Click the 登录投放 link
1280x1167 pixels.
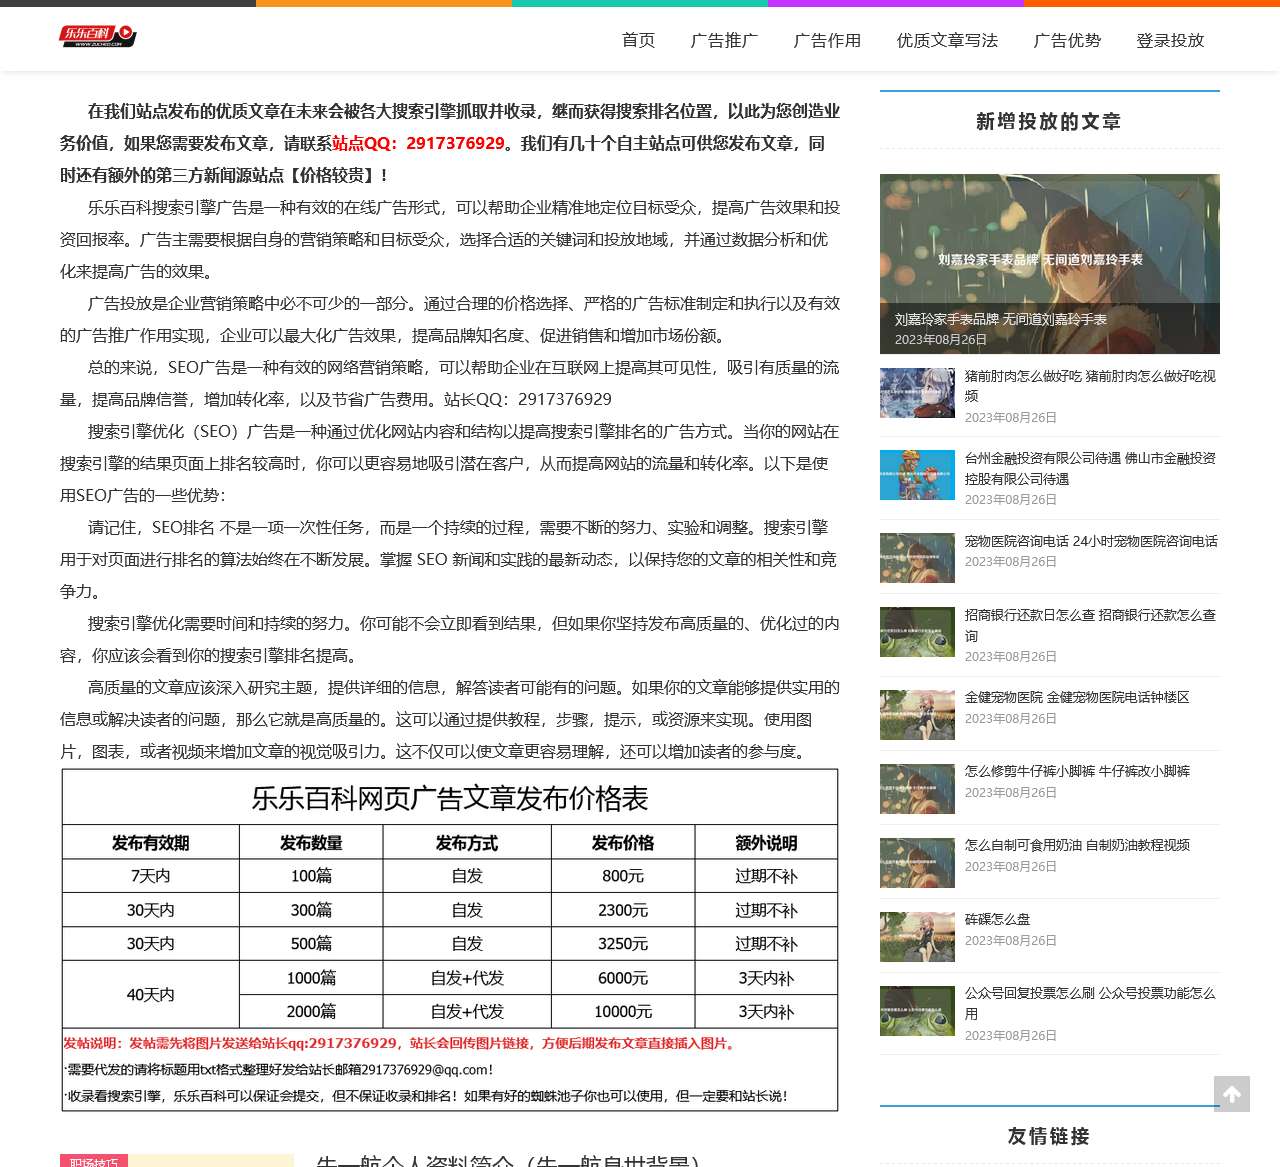[x=1168, y=41]
